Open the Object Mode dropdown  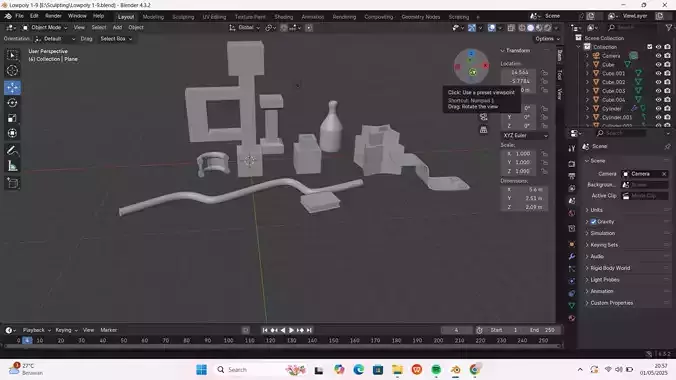click(45, 28)
